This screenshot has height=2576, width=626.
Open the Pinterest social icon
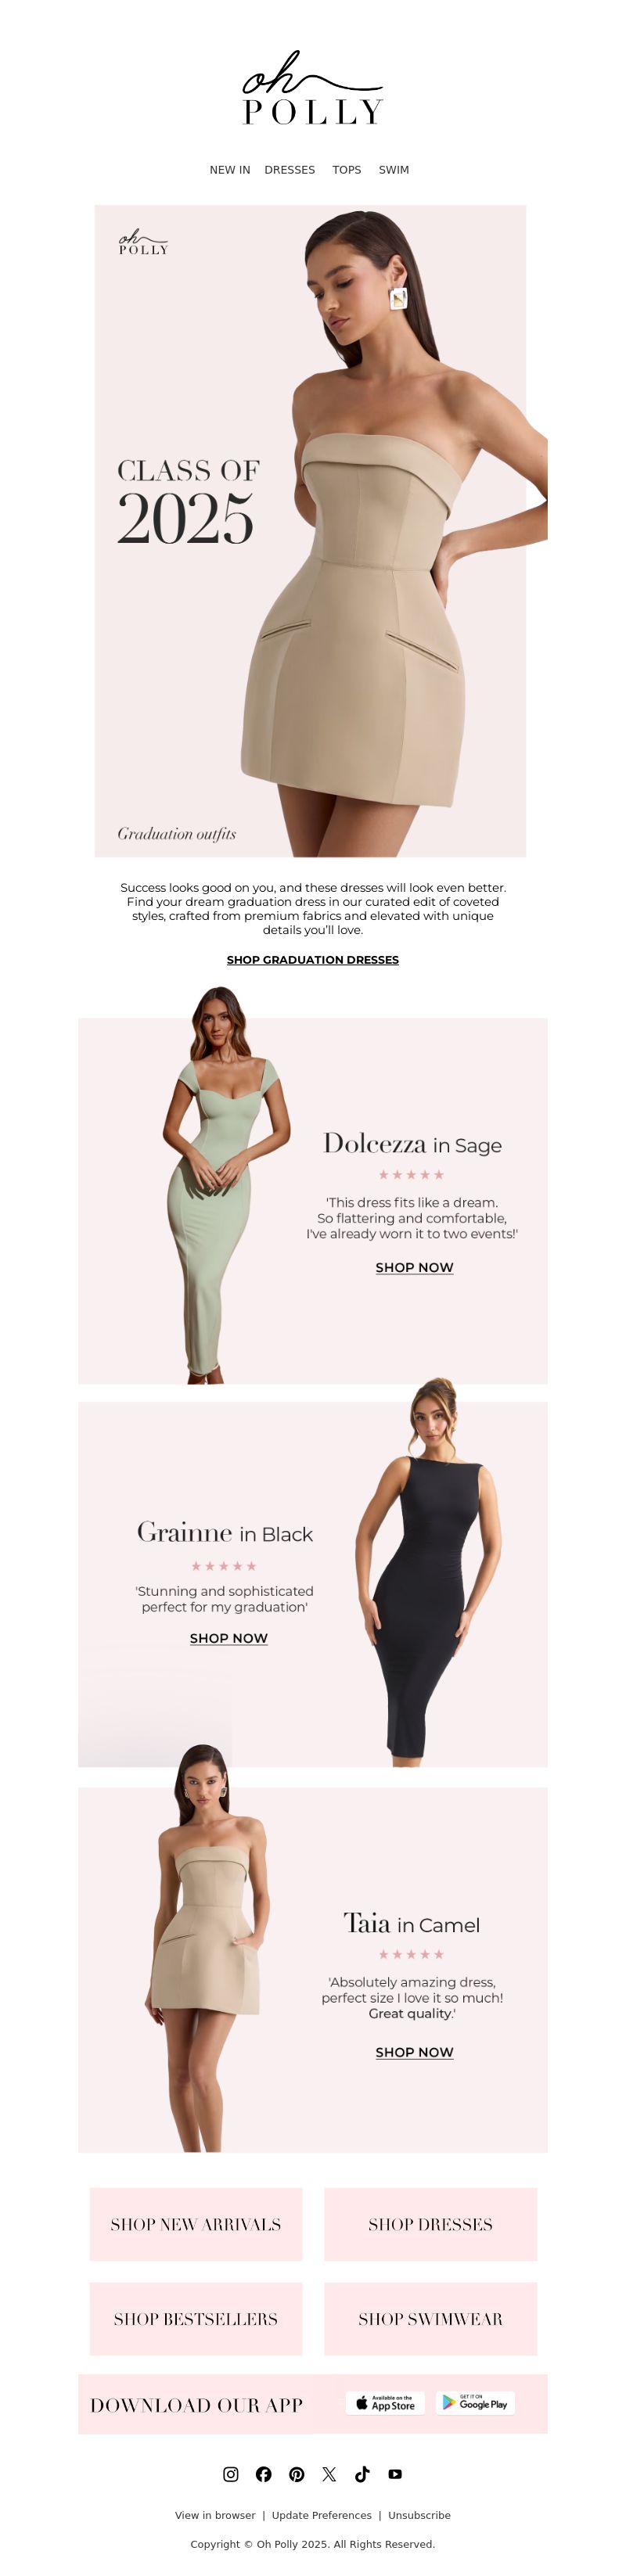click(297, 2473)
